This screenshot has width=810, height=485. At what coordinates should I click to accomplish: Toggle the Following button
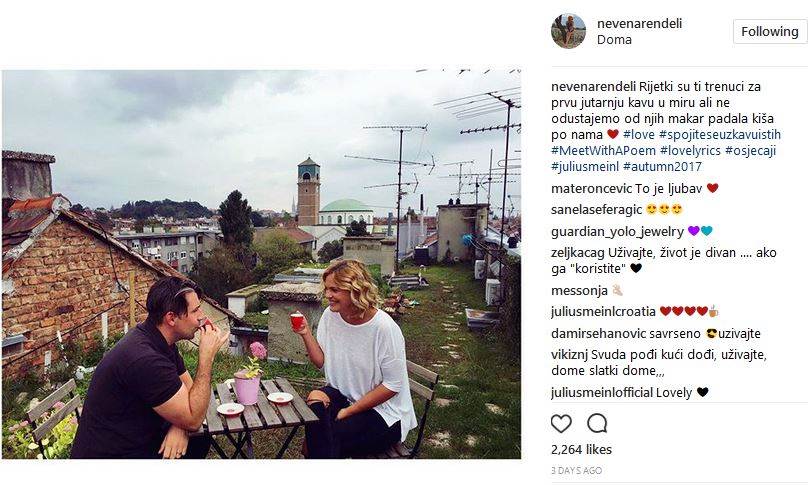point(769,32)
